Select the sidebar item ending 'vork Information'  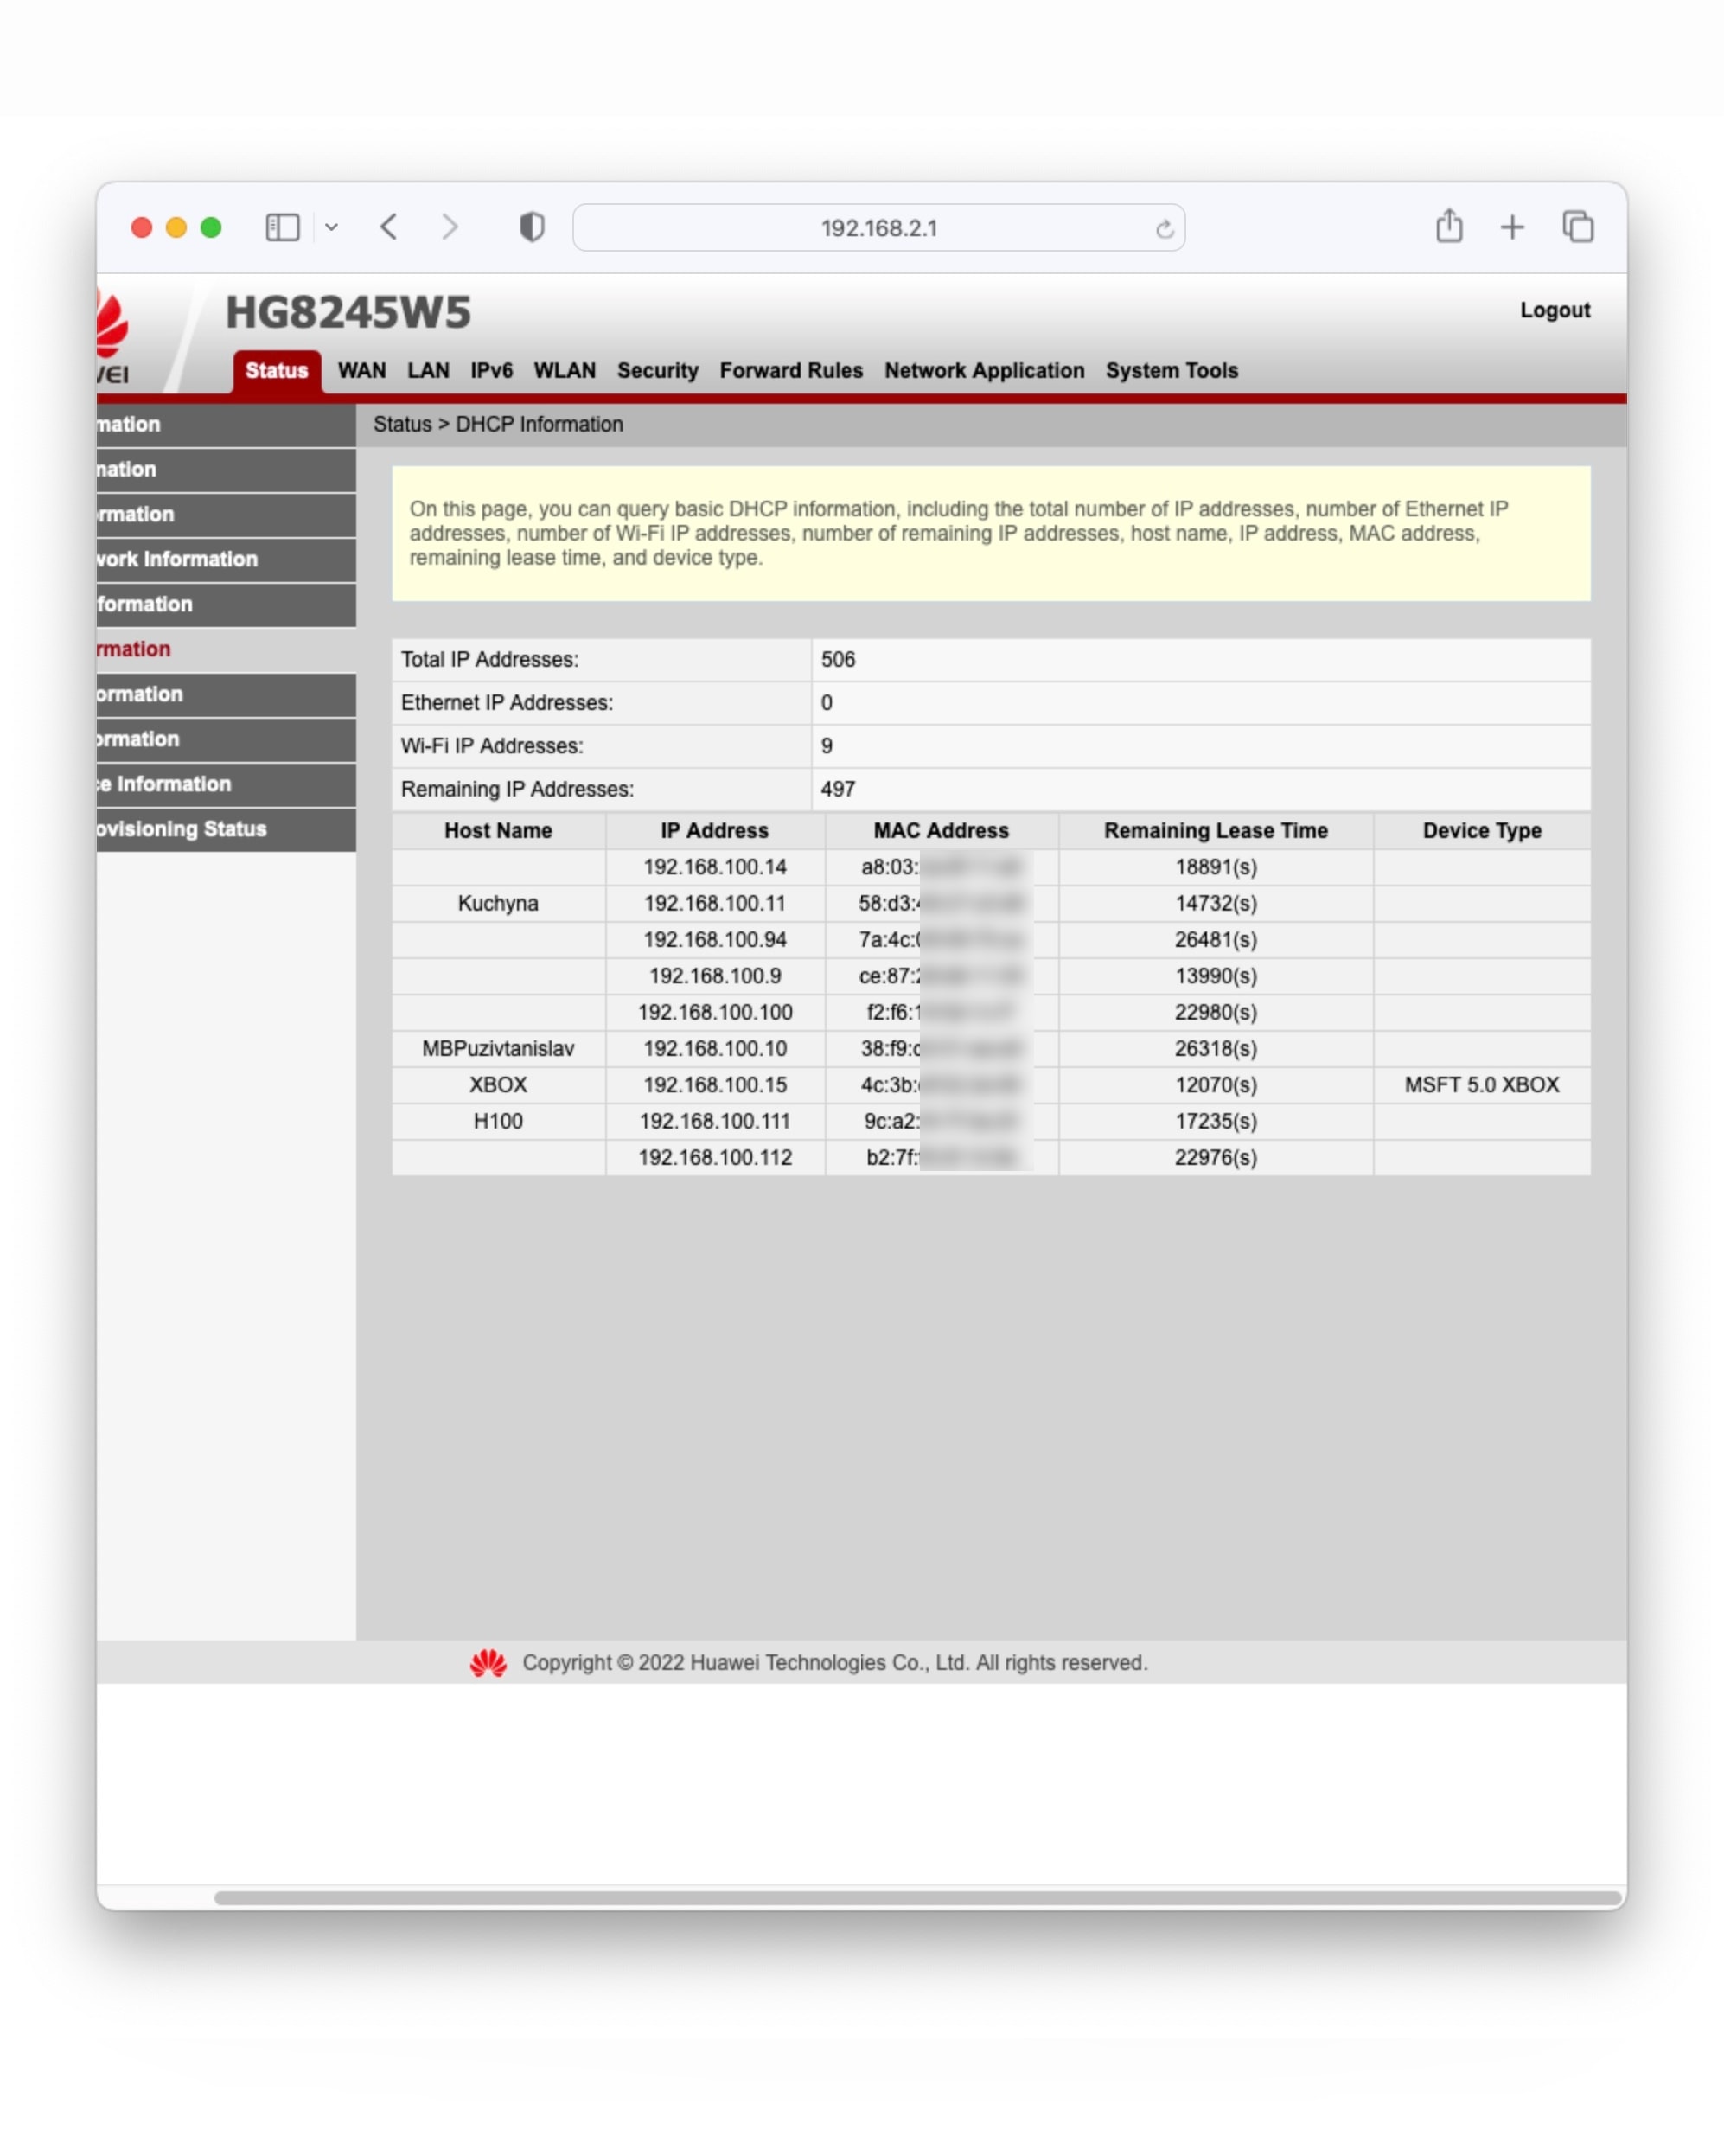pos(226,559)
